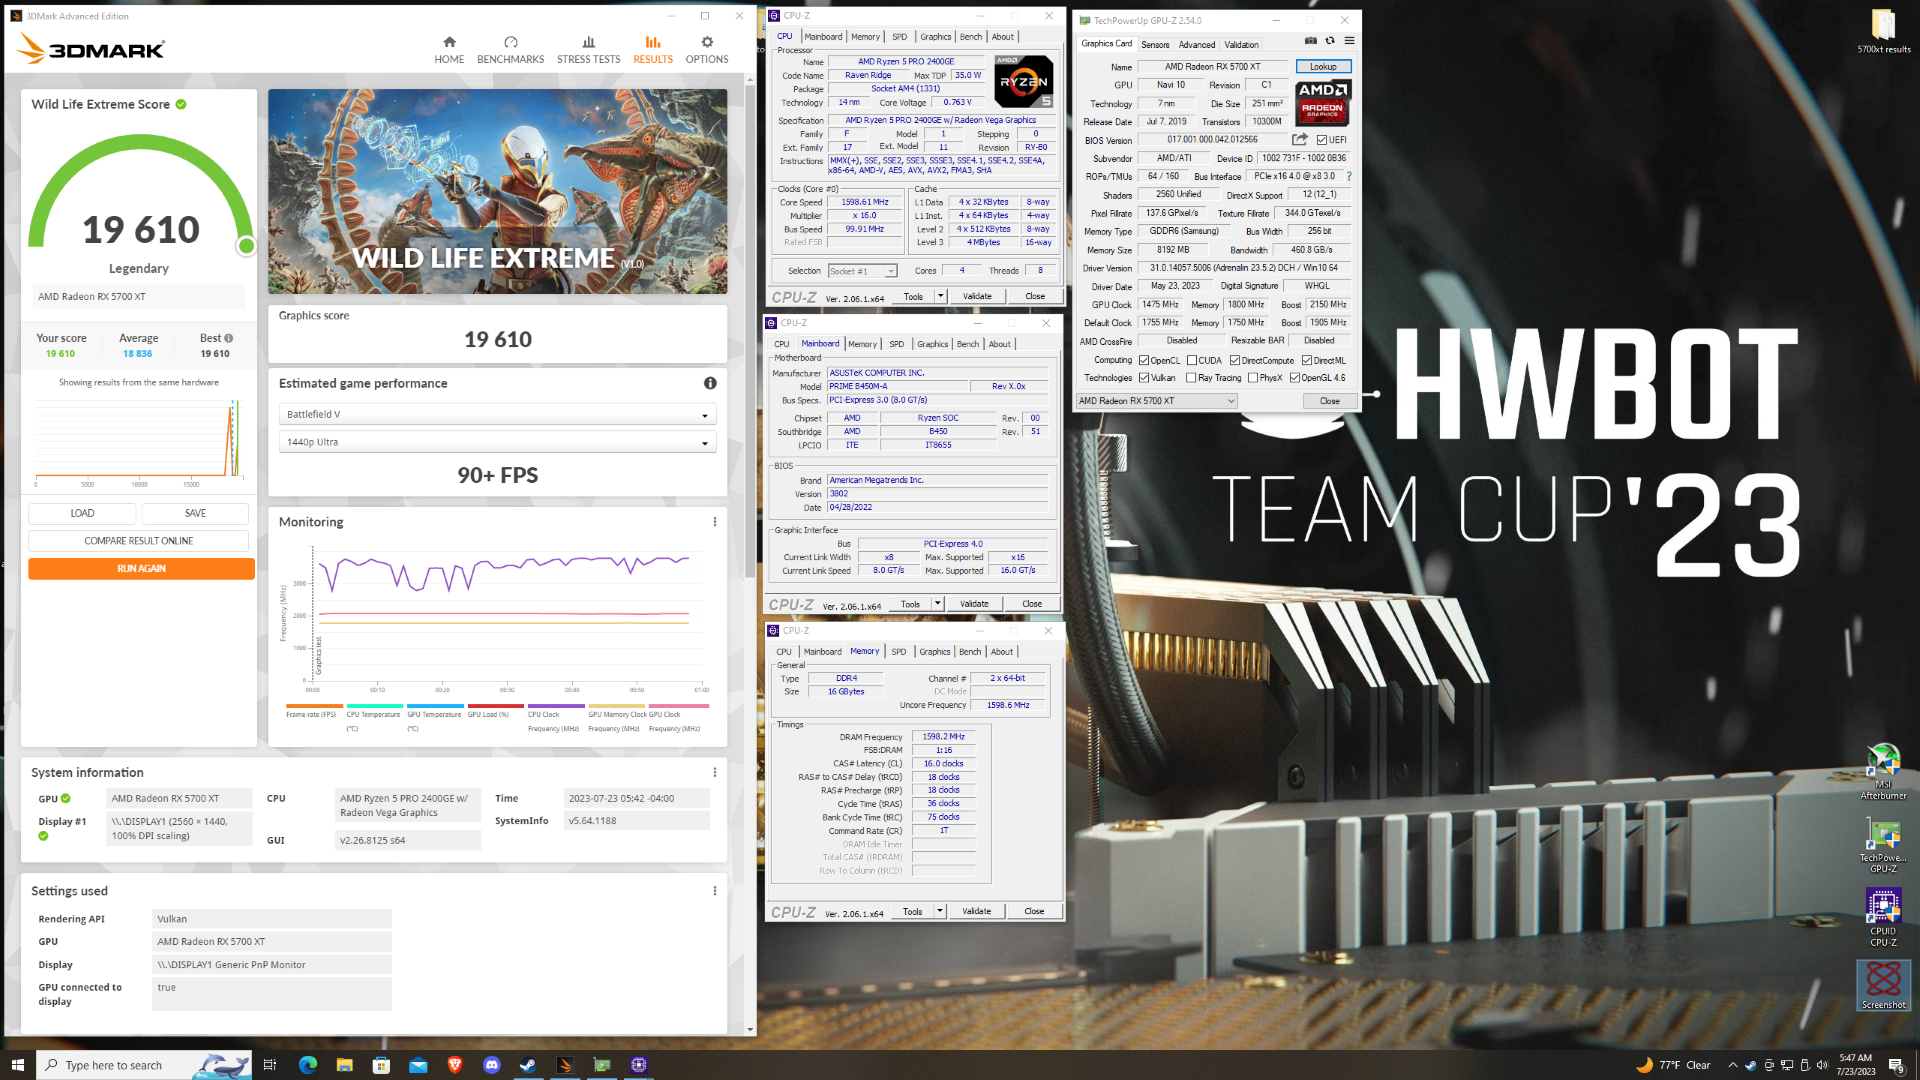The width and height of the screenshot is (1920, 1080).
Task: Open CPU-Z Socket #1 selection dropdown
Action: click(x=862, y=271)
